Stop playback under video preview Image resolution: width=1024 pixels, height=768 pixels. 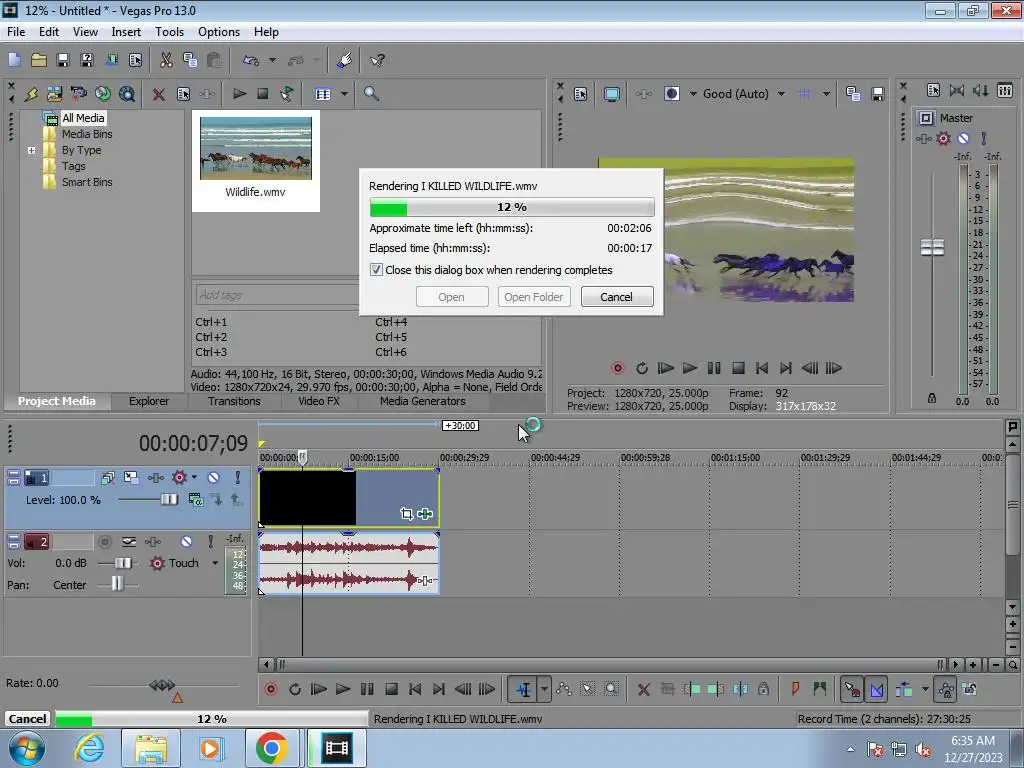(x=738, y=368)
